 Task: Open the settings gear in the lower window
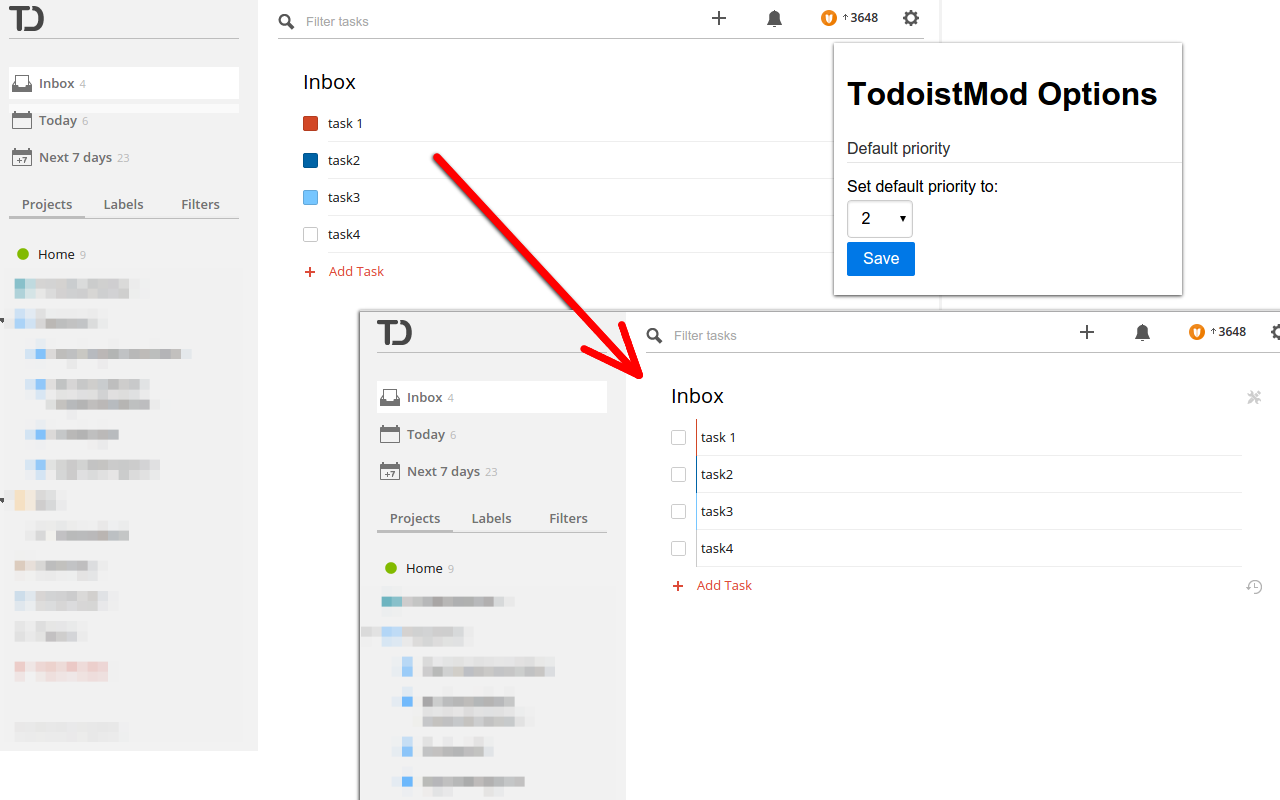tap(1275, 332)
